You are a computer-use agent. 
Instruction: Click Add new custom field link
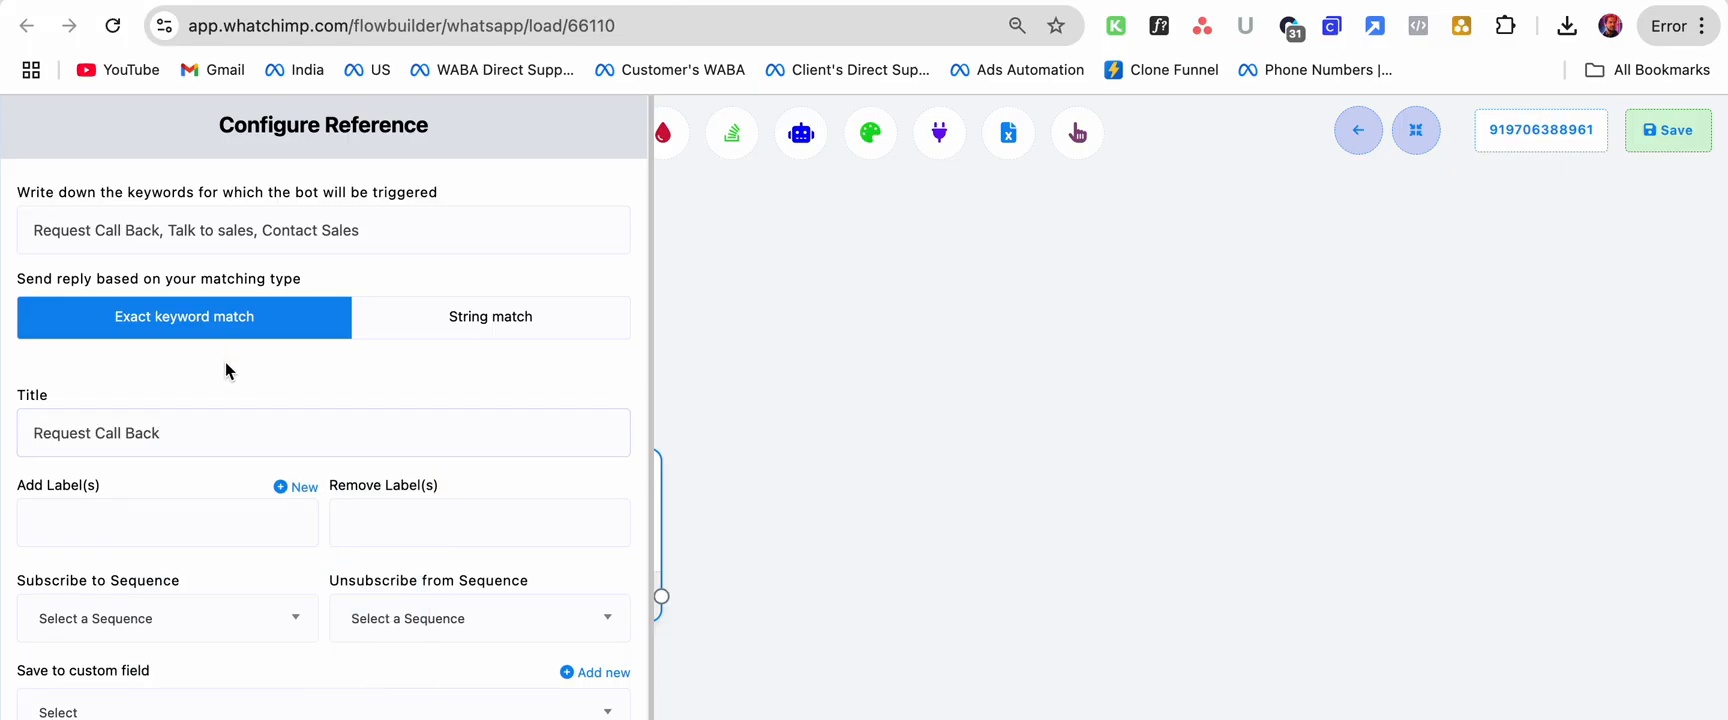tap(595, 672)
